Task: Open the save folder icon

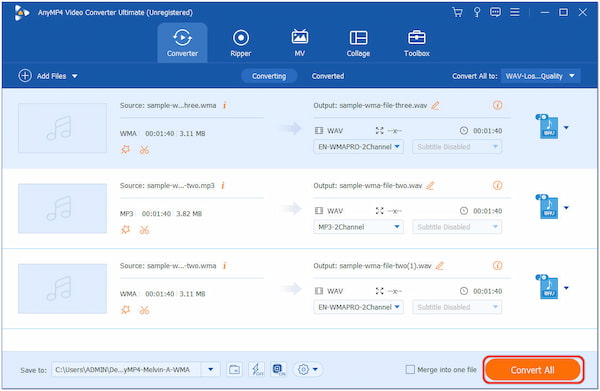Action: pyautogui.click(x=234, y=370)
